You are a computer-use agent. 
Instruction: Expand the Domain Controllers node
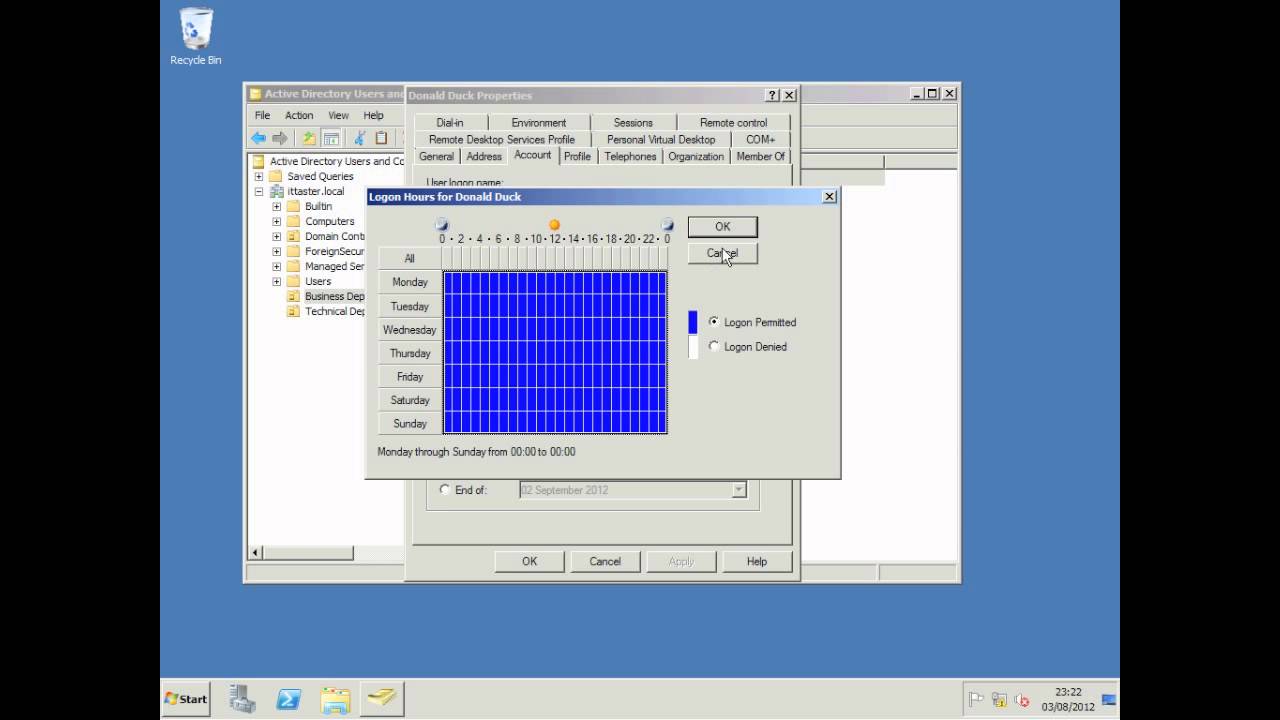coord(276,236)
